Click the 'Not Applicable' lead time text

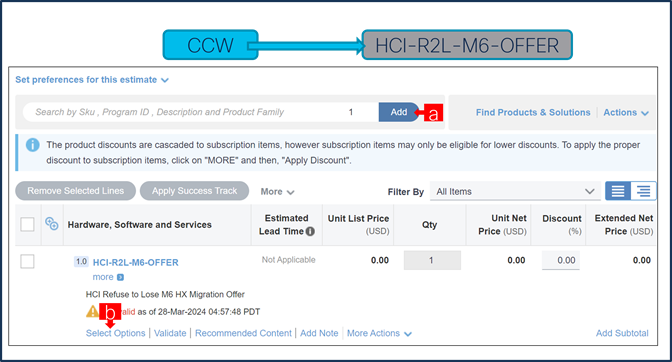point(288,260)
